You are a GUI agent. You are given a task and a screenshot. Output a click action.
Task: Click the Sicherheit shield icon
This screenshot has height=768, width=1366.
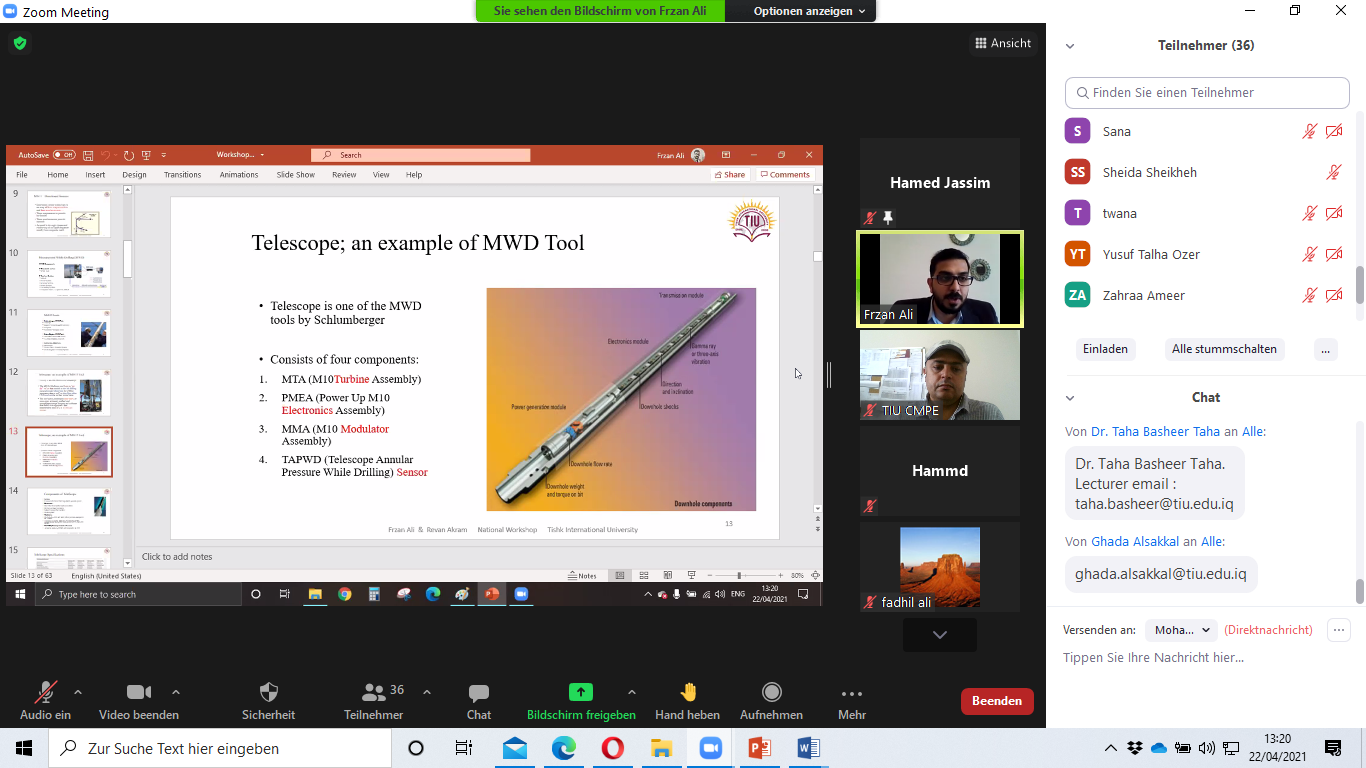tap(268, 692)
